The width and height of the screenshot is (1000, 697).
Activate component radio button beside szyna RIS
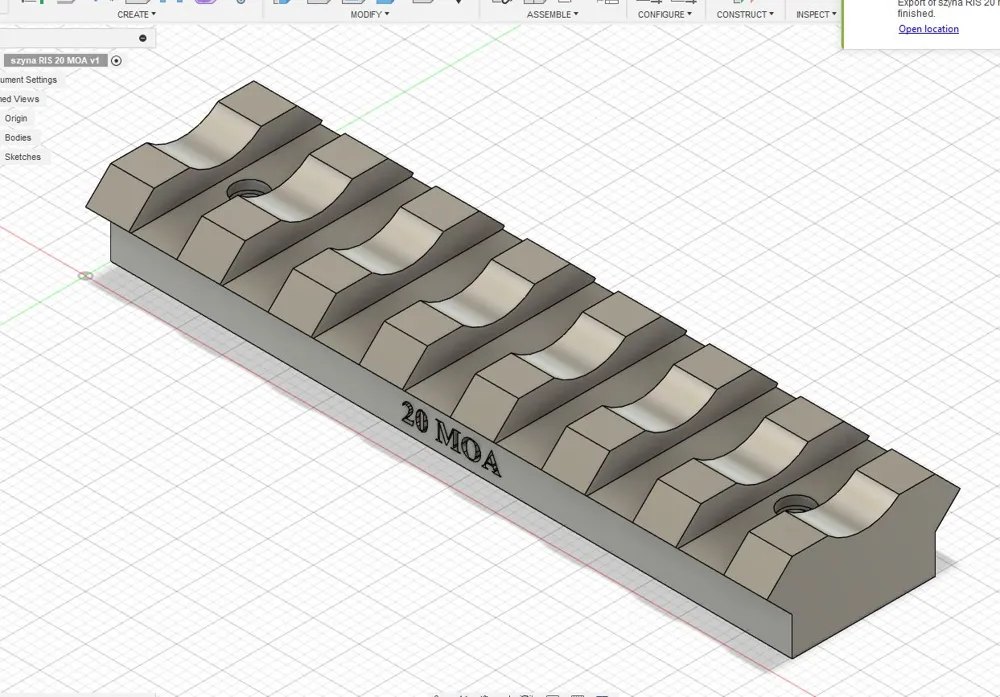click(116, 61)
